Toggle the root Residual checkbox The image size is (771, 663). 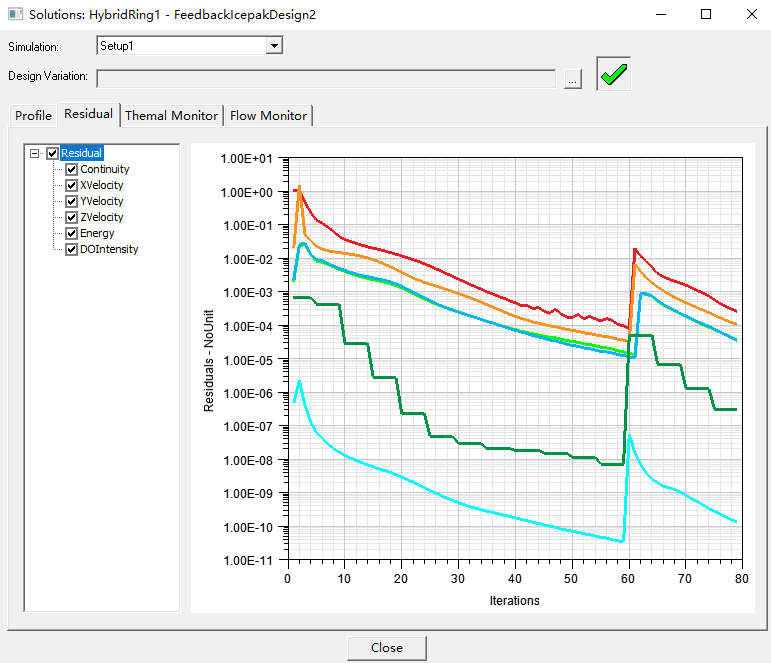53,153
